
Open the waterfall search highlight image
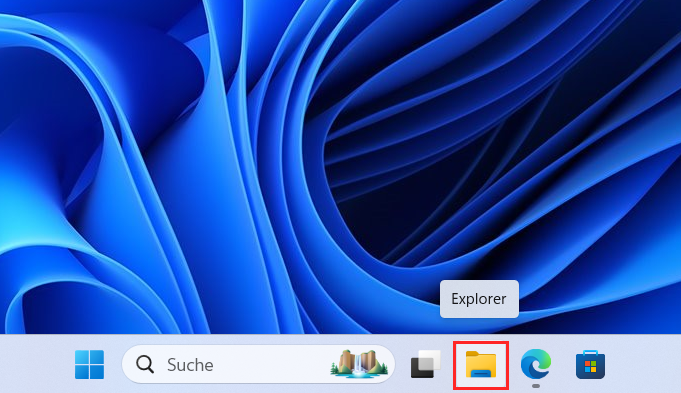point(359,364)
